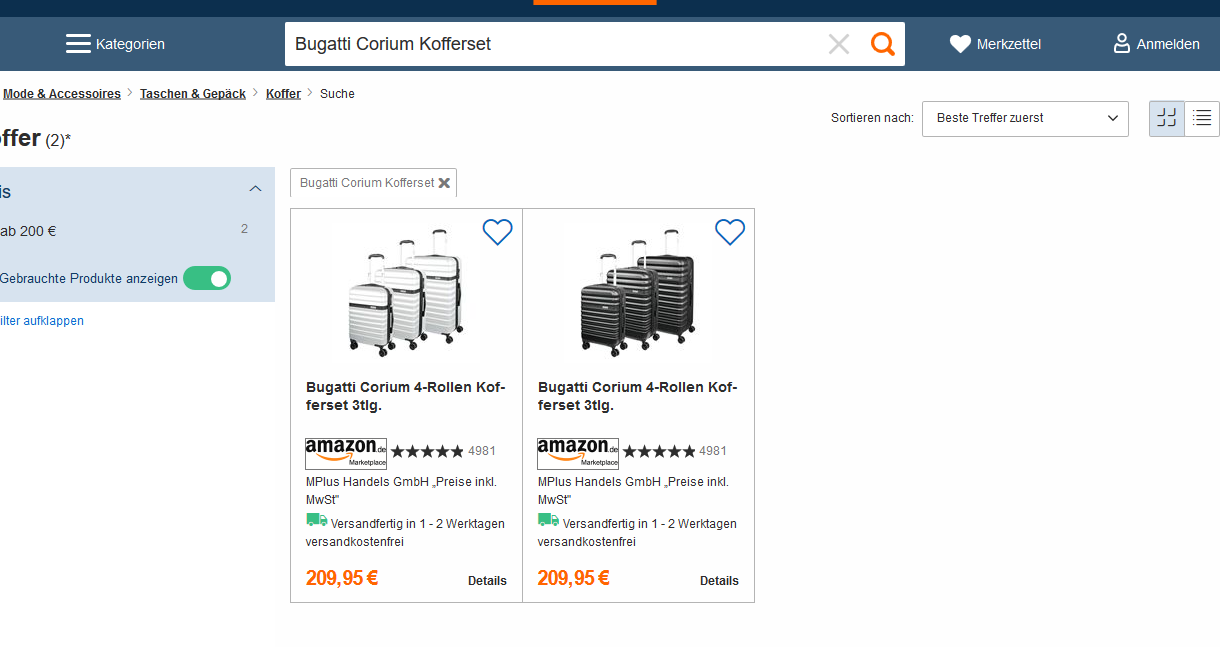Click the orange search magnifier icon
The width and height of the screenshot is (1220, 659).
882,44
